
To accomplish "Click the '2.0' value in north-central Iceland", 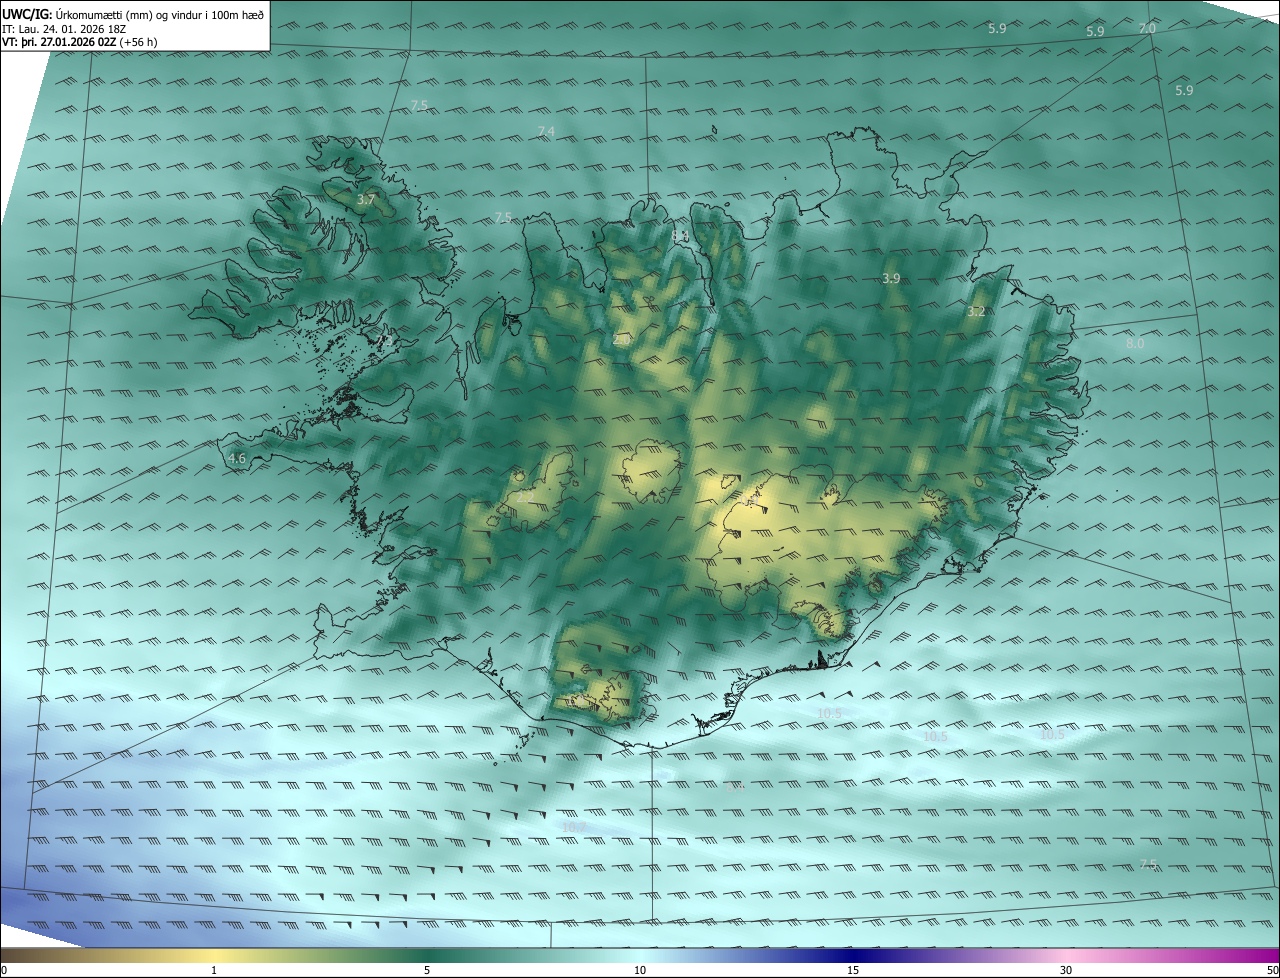I will pos(622,340).
